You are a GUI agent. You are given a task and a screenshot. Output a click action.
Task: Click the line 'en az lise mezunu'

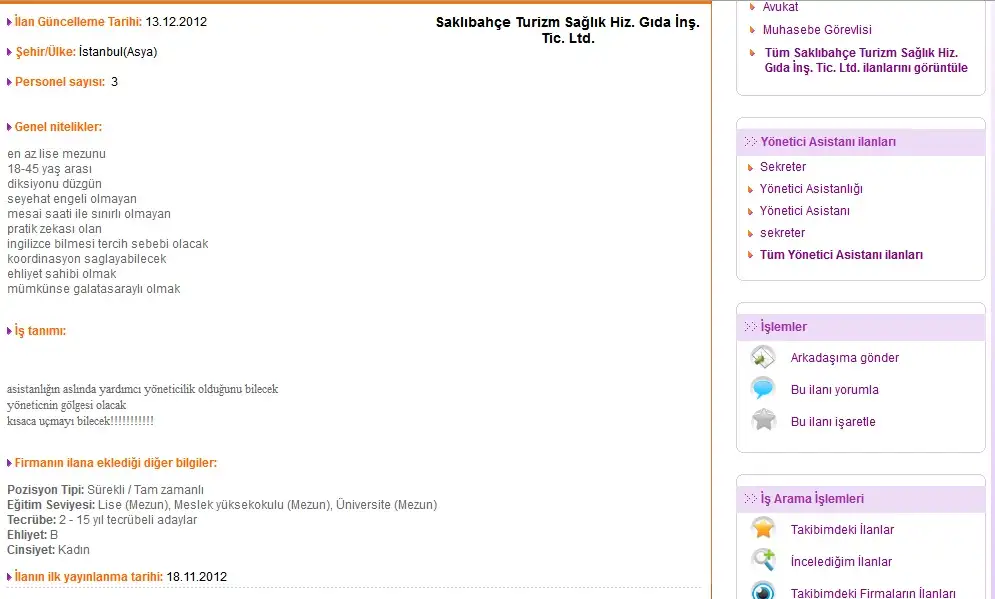pyautogui.click(x=56, y=154)
